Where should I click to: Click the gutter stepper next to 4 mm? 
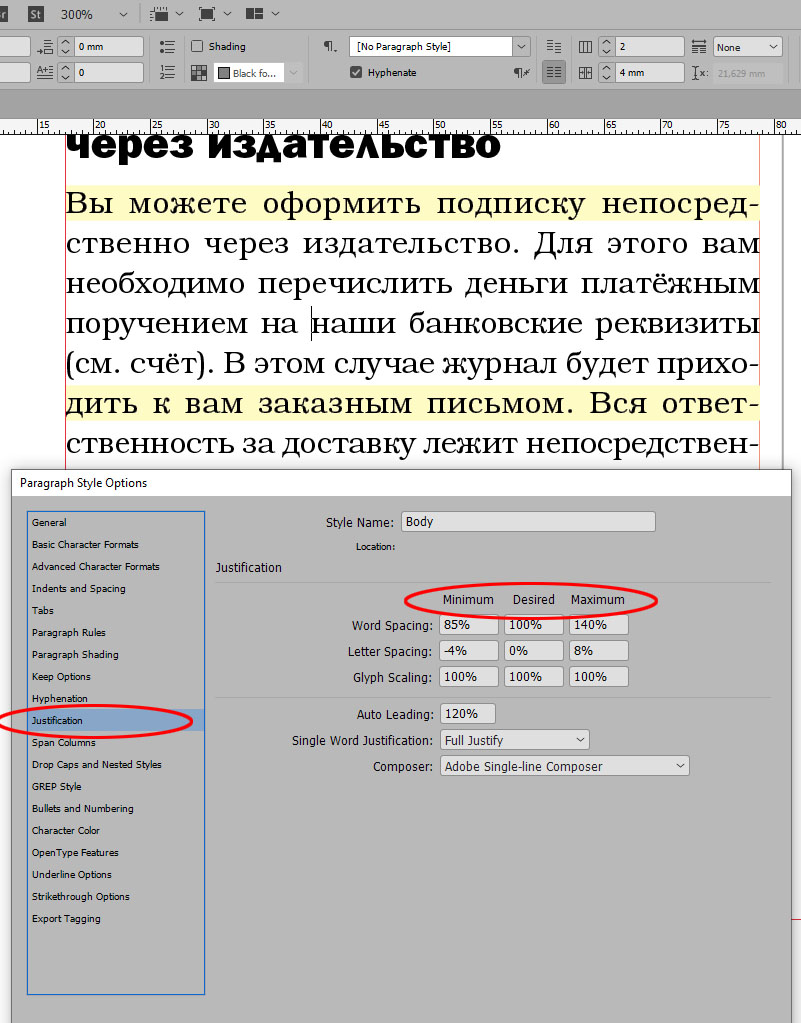point(607,73)
